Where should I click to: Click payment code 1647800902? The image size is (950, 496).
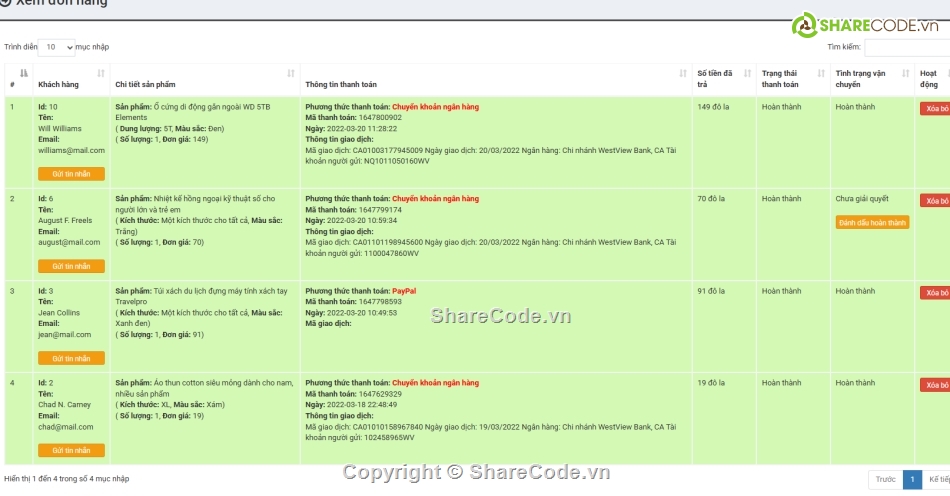coord(380,117)
